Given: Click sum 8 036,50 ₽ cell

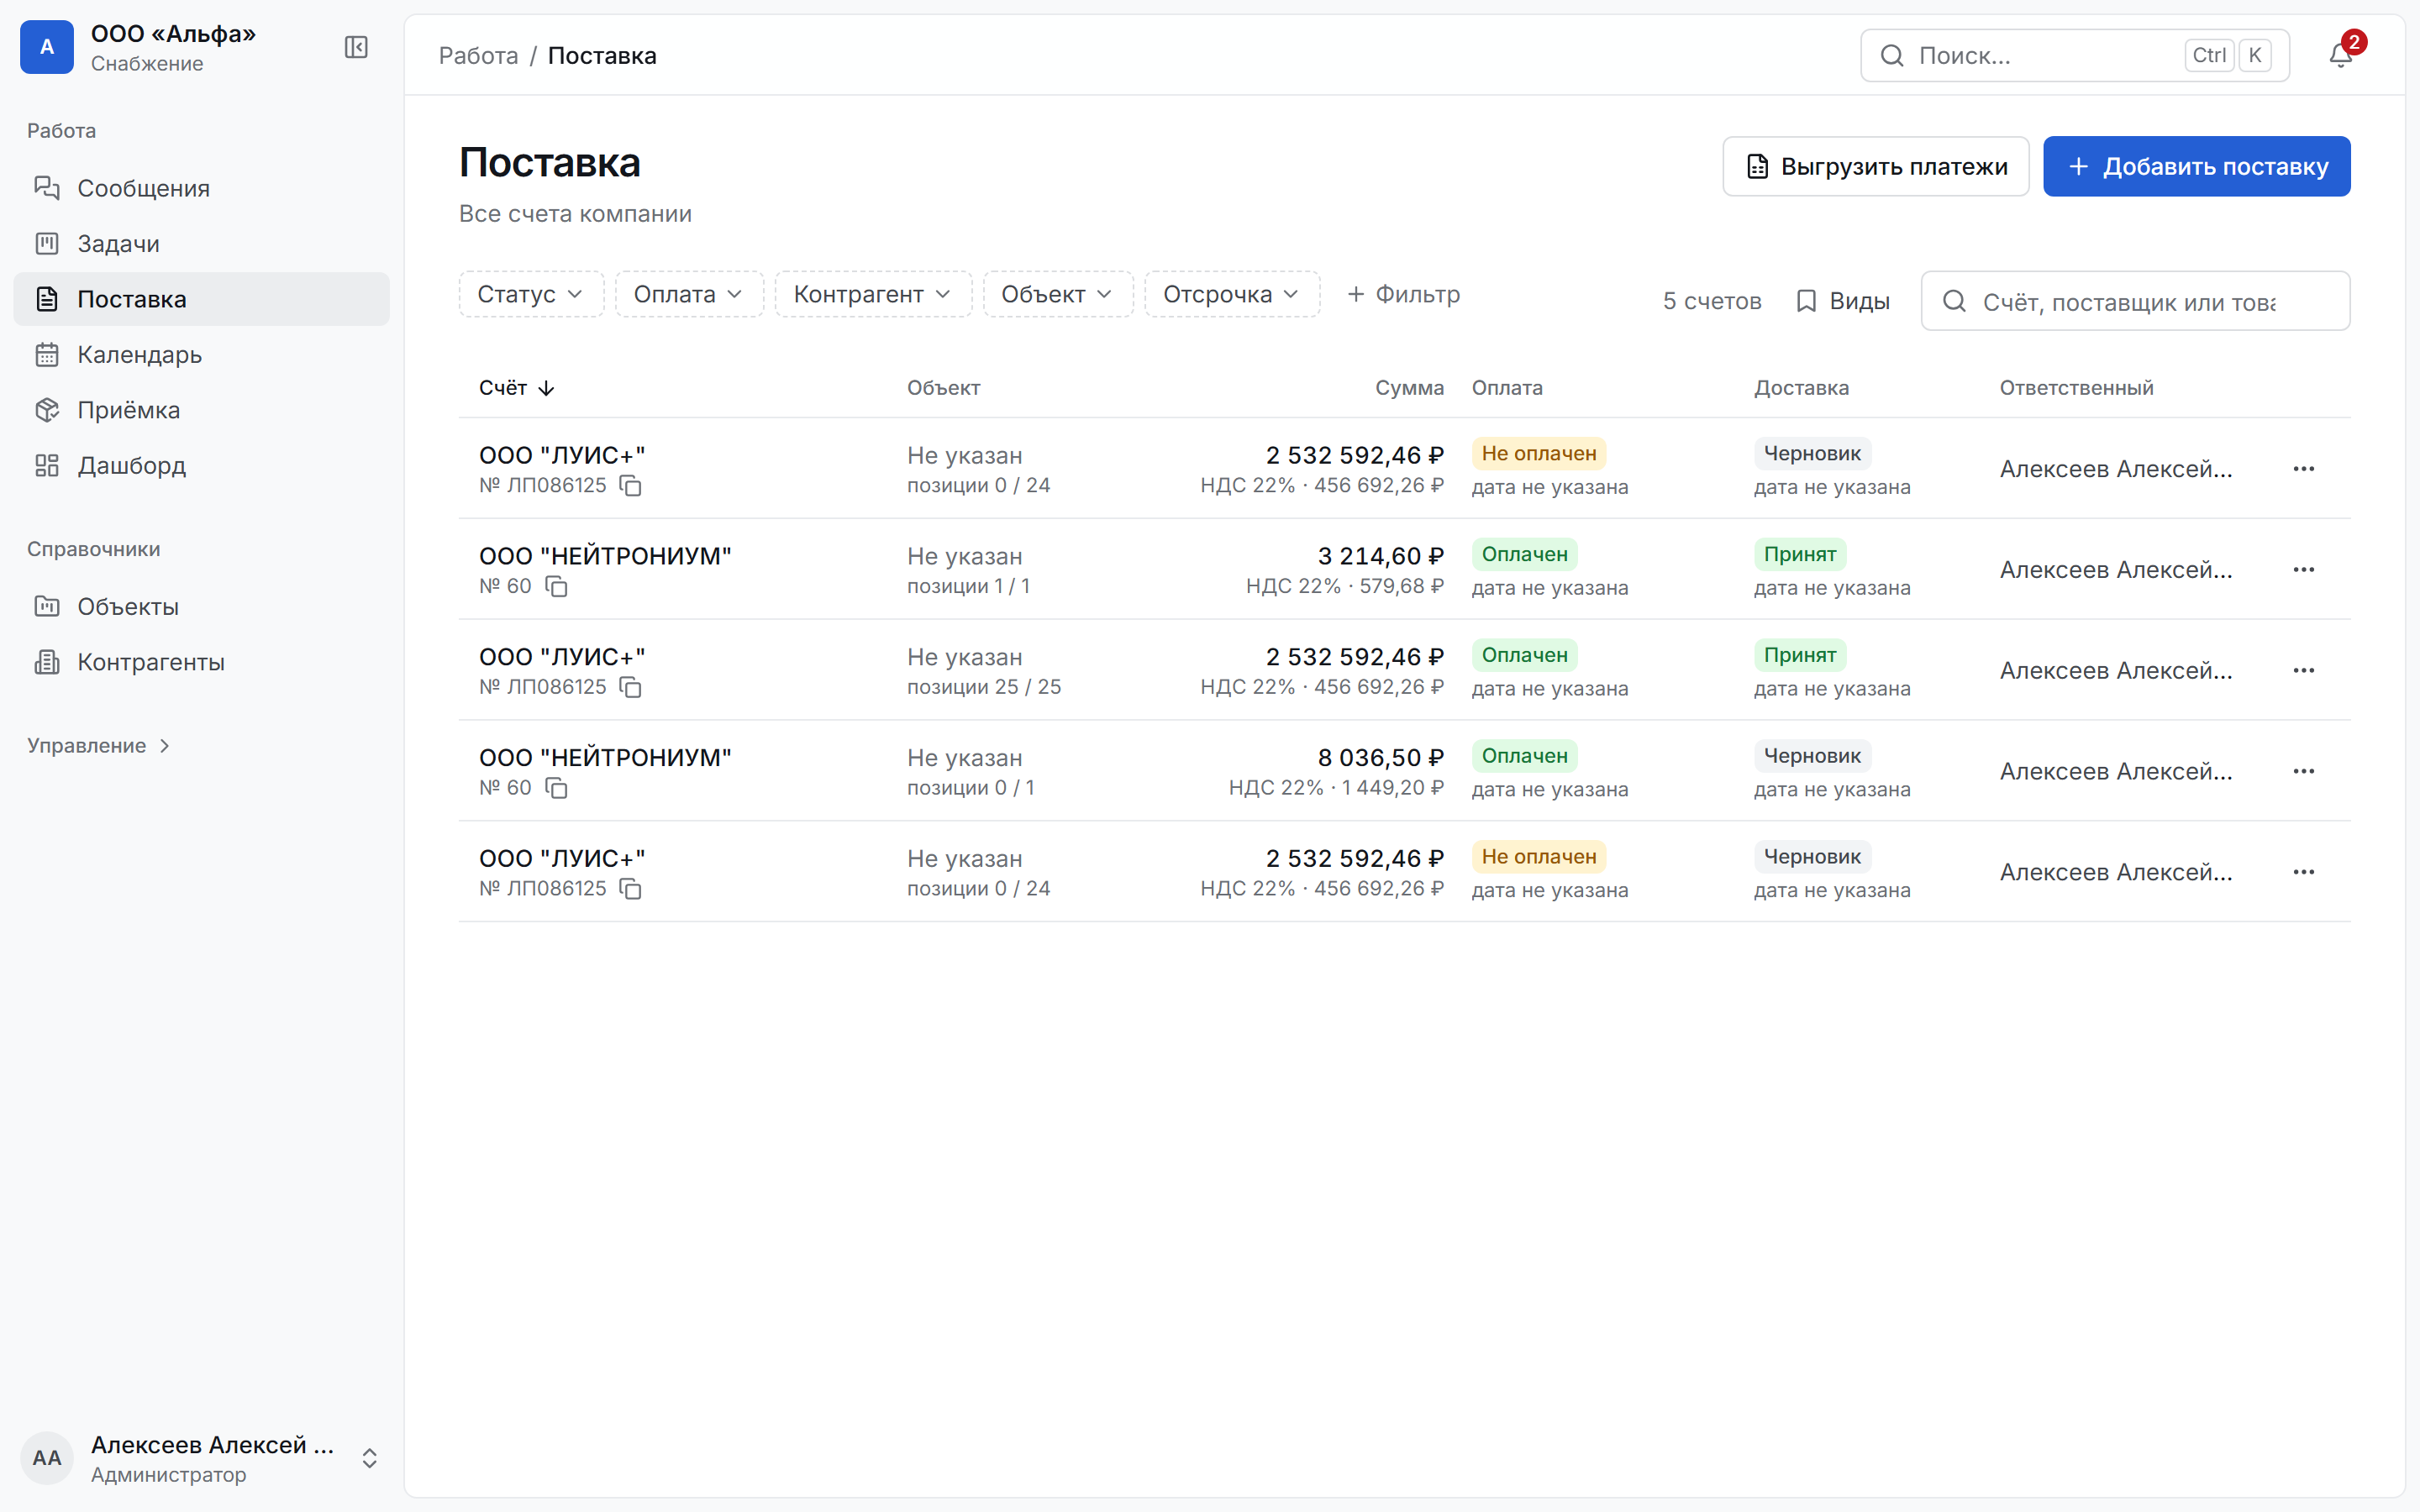Looking at the screenshot, I should [x=1380, y=758].
